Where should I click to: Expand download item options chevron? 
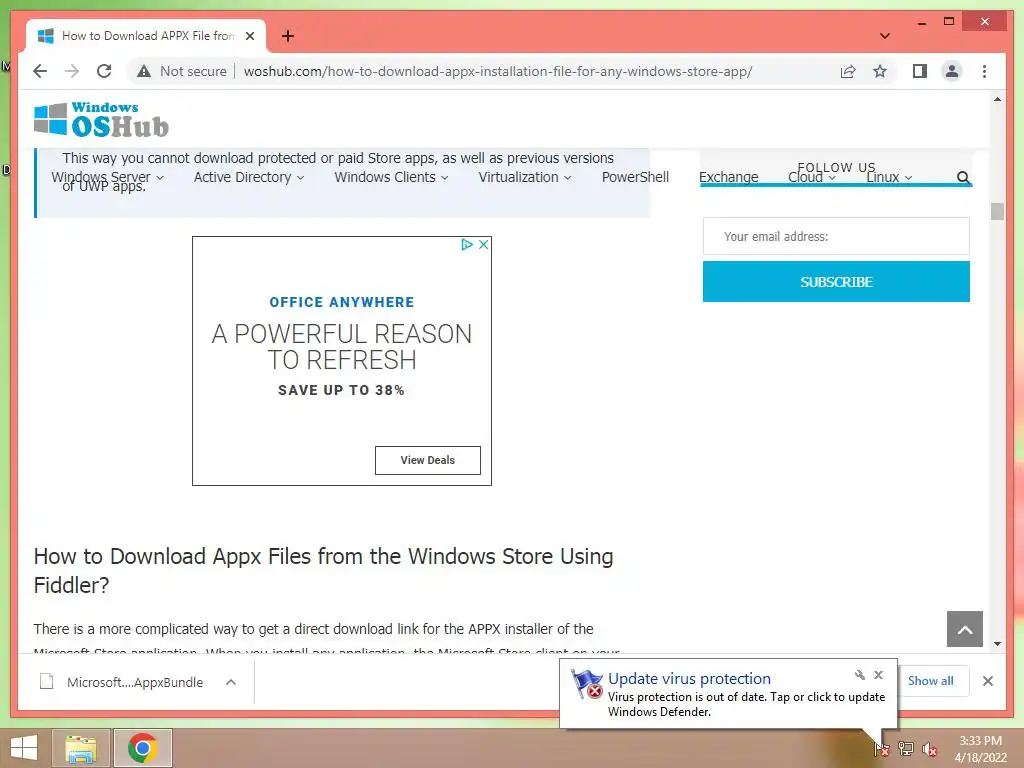tap(231, 682)
